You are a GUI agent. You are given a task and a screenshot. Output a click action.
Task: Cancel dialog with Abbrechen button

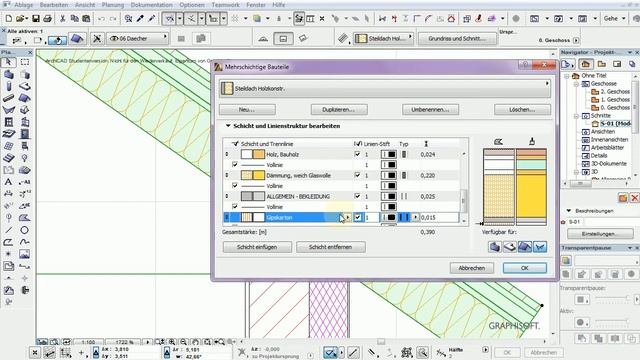pos(472,268)
